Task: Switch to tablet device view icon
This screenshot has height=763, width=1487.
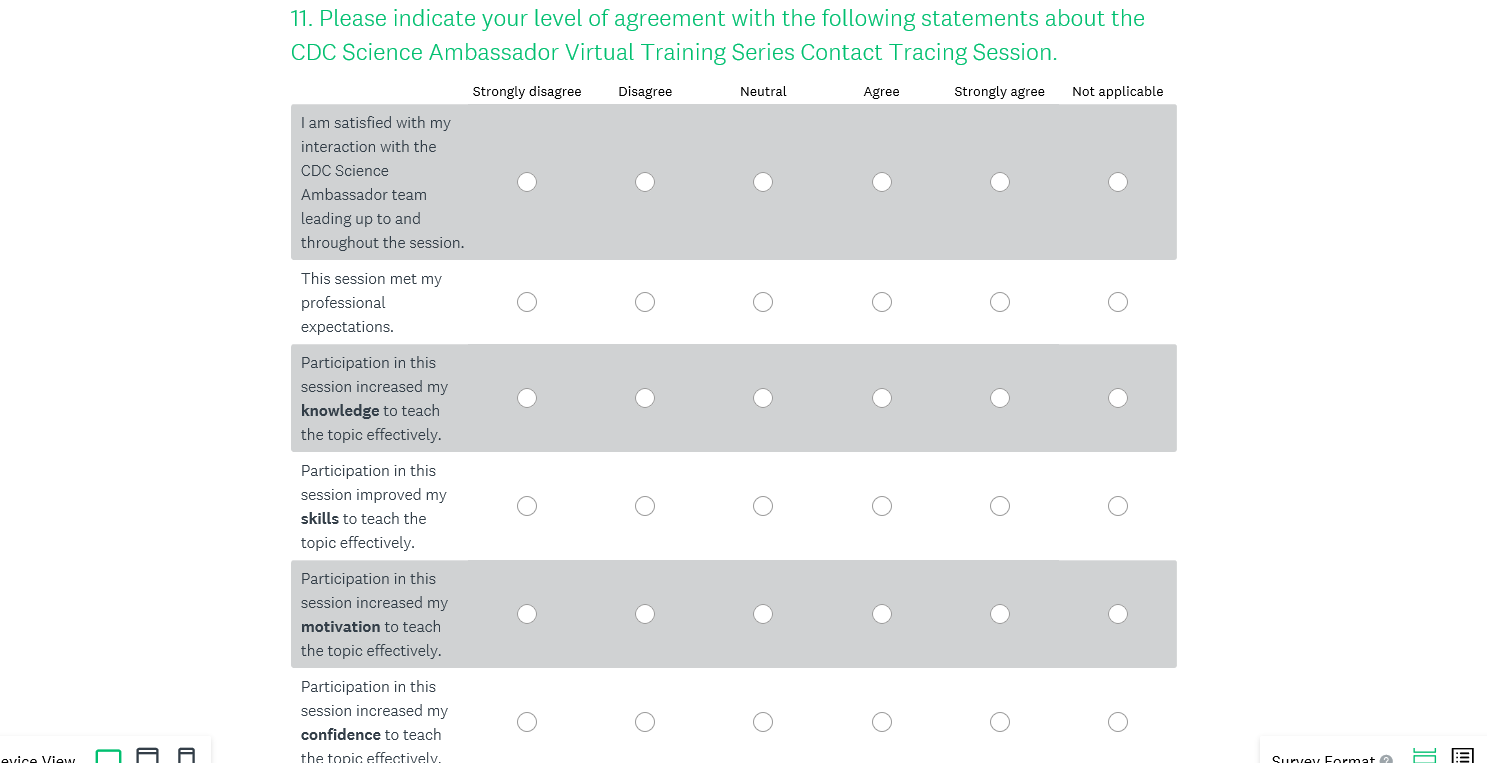Action: tap(147, 756)
